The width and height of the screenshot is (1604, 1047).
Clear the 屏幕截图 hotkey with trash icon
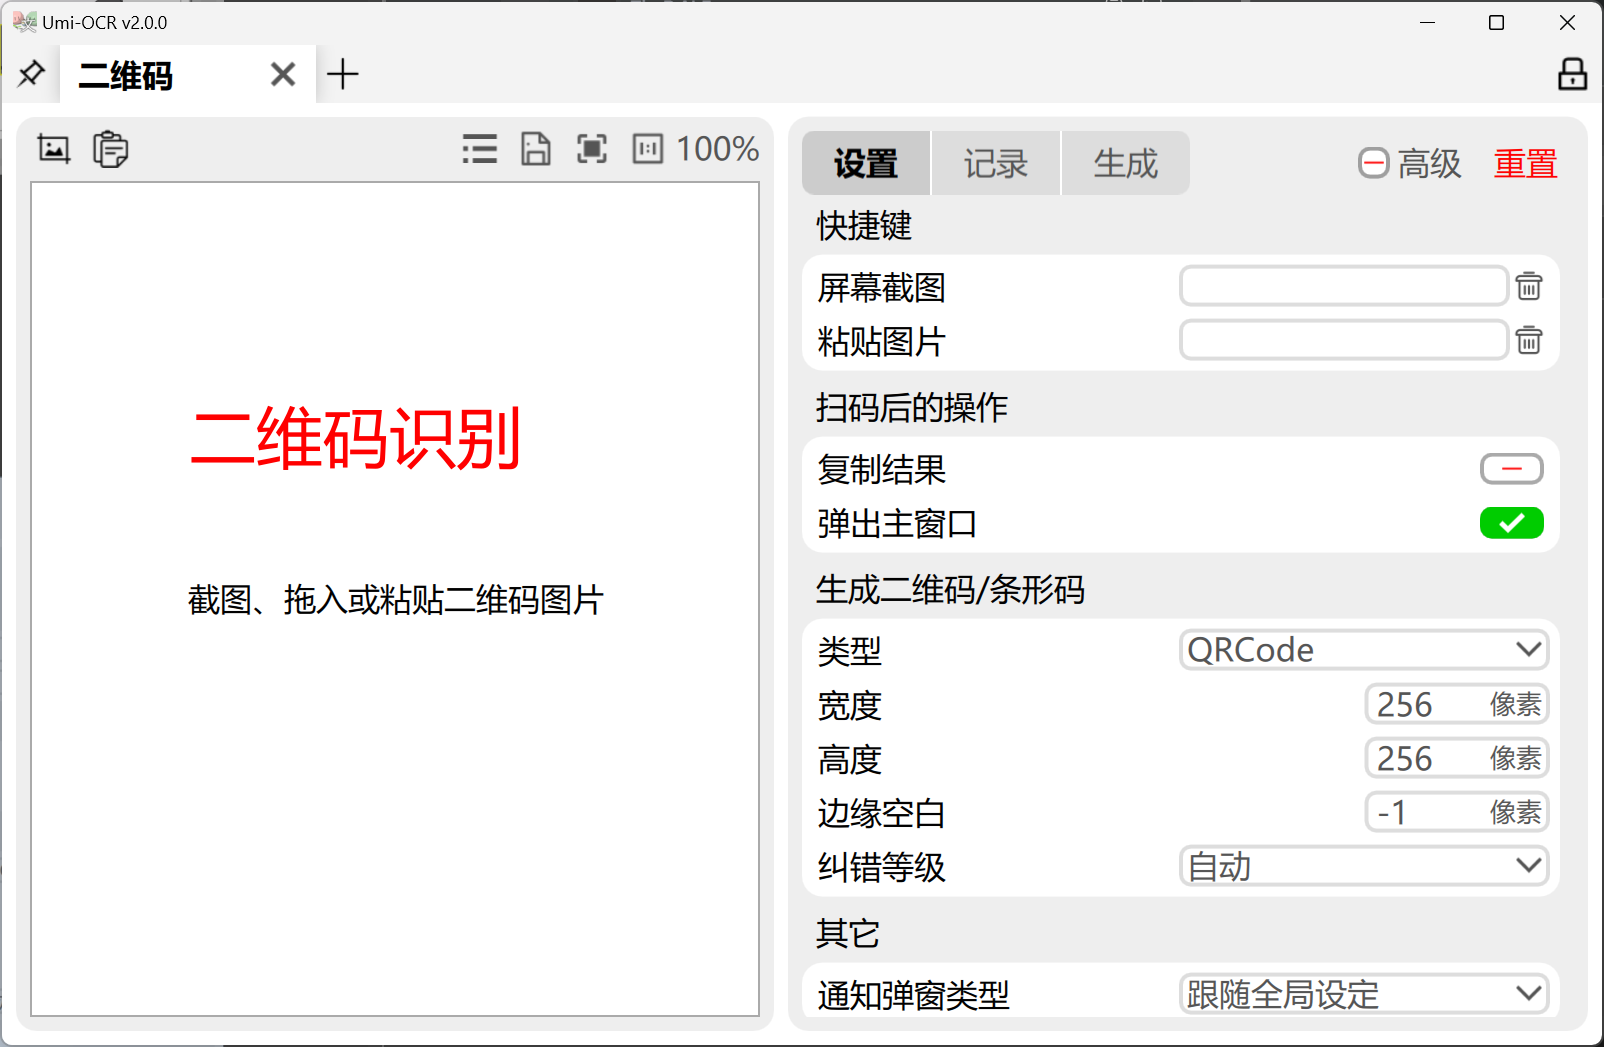1528,287
